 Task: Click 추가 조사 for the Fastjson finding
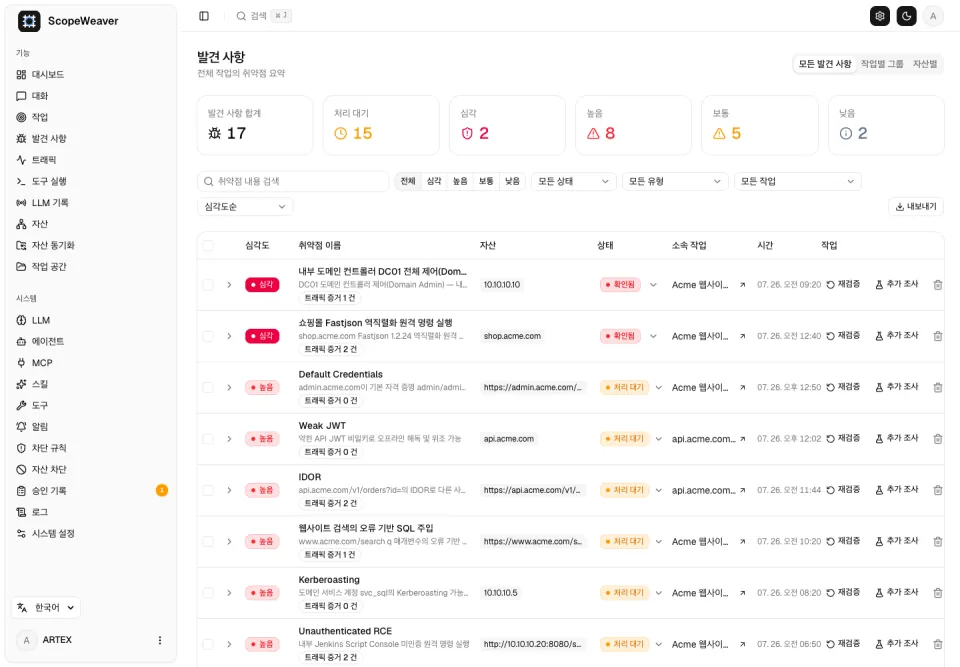click(x=896, y=336)
